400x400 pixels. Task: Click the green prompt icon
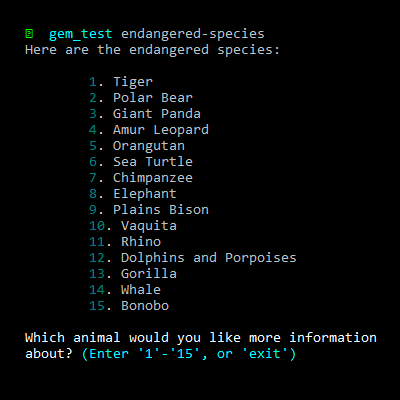(x=29, y=34)
